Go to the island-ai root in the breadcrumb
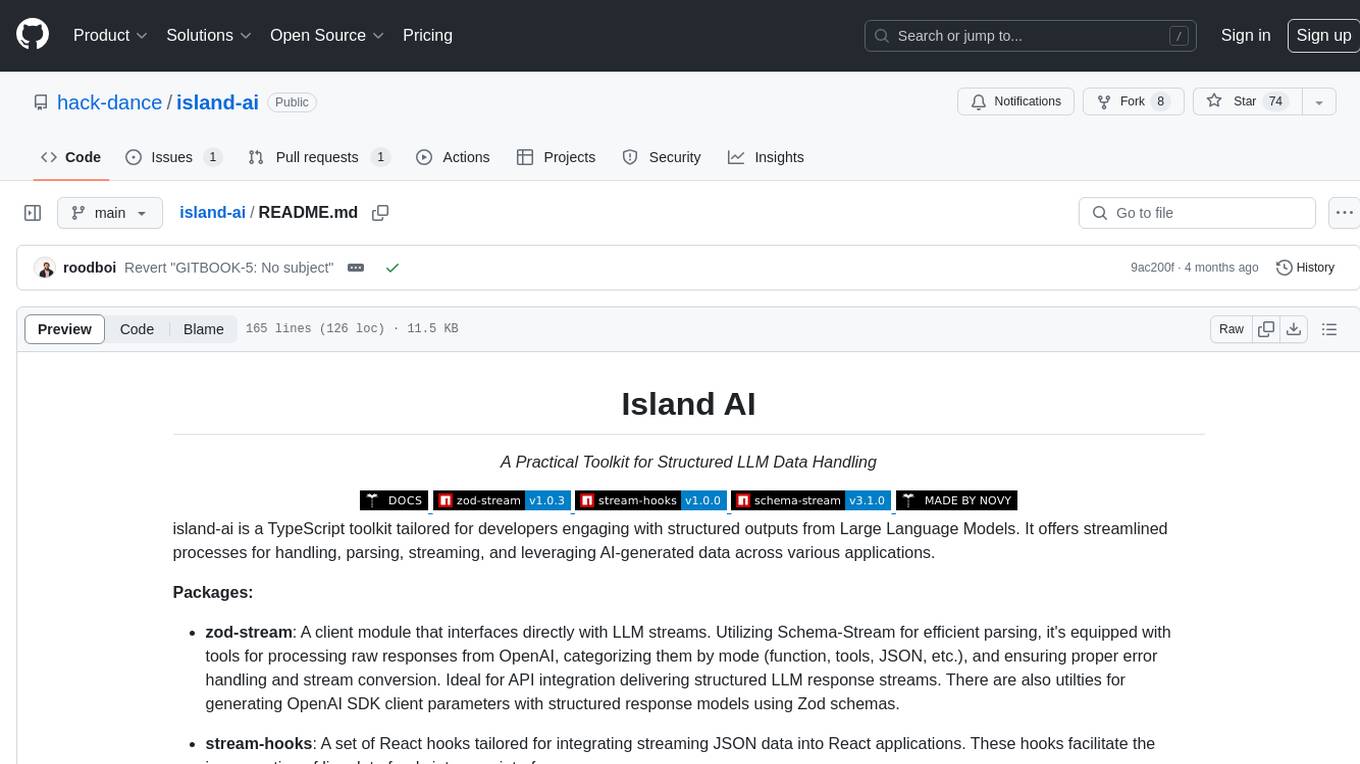The height and width of the screenshot is (764, 1360). [x=212, y=212]
